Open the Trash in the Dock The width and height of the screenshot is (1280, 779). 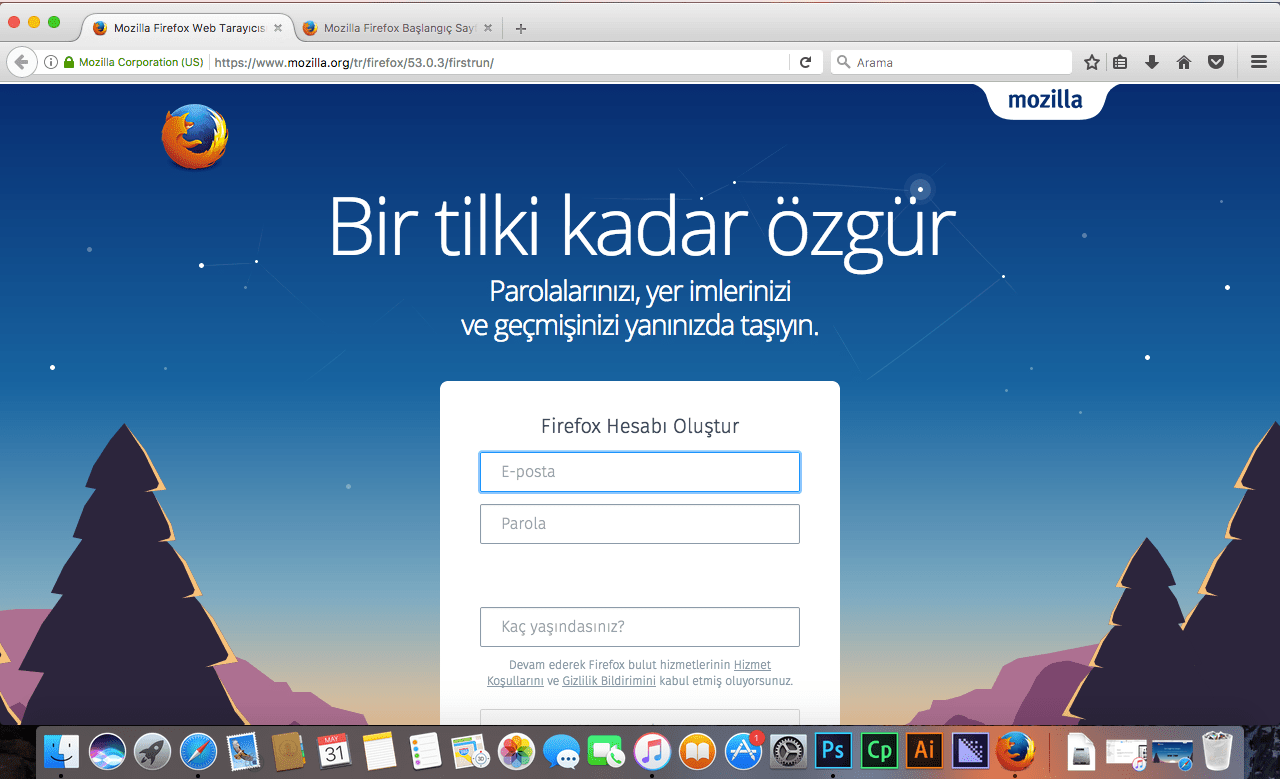(x=1217, y=751)
